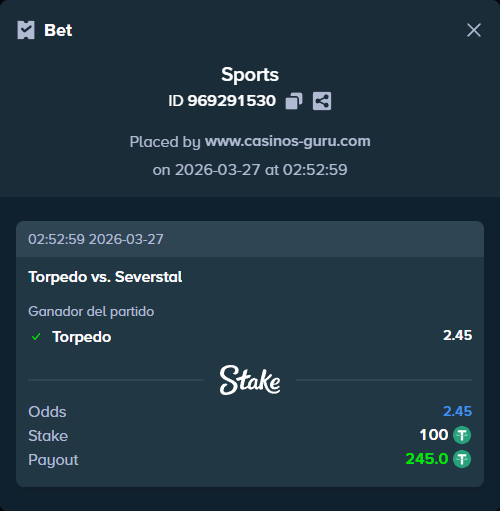Click the Tether coin icon beside Payout
This screenshot has width=500, height=511.
point(462,459)
